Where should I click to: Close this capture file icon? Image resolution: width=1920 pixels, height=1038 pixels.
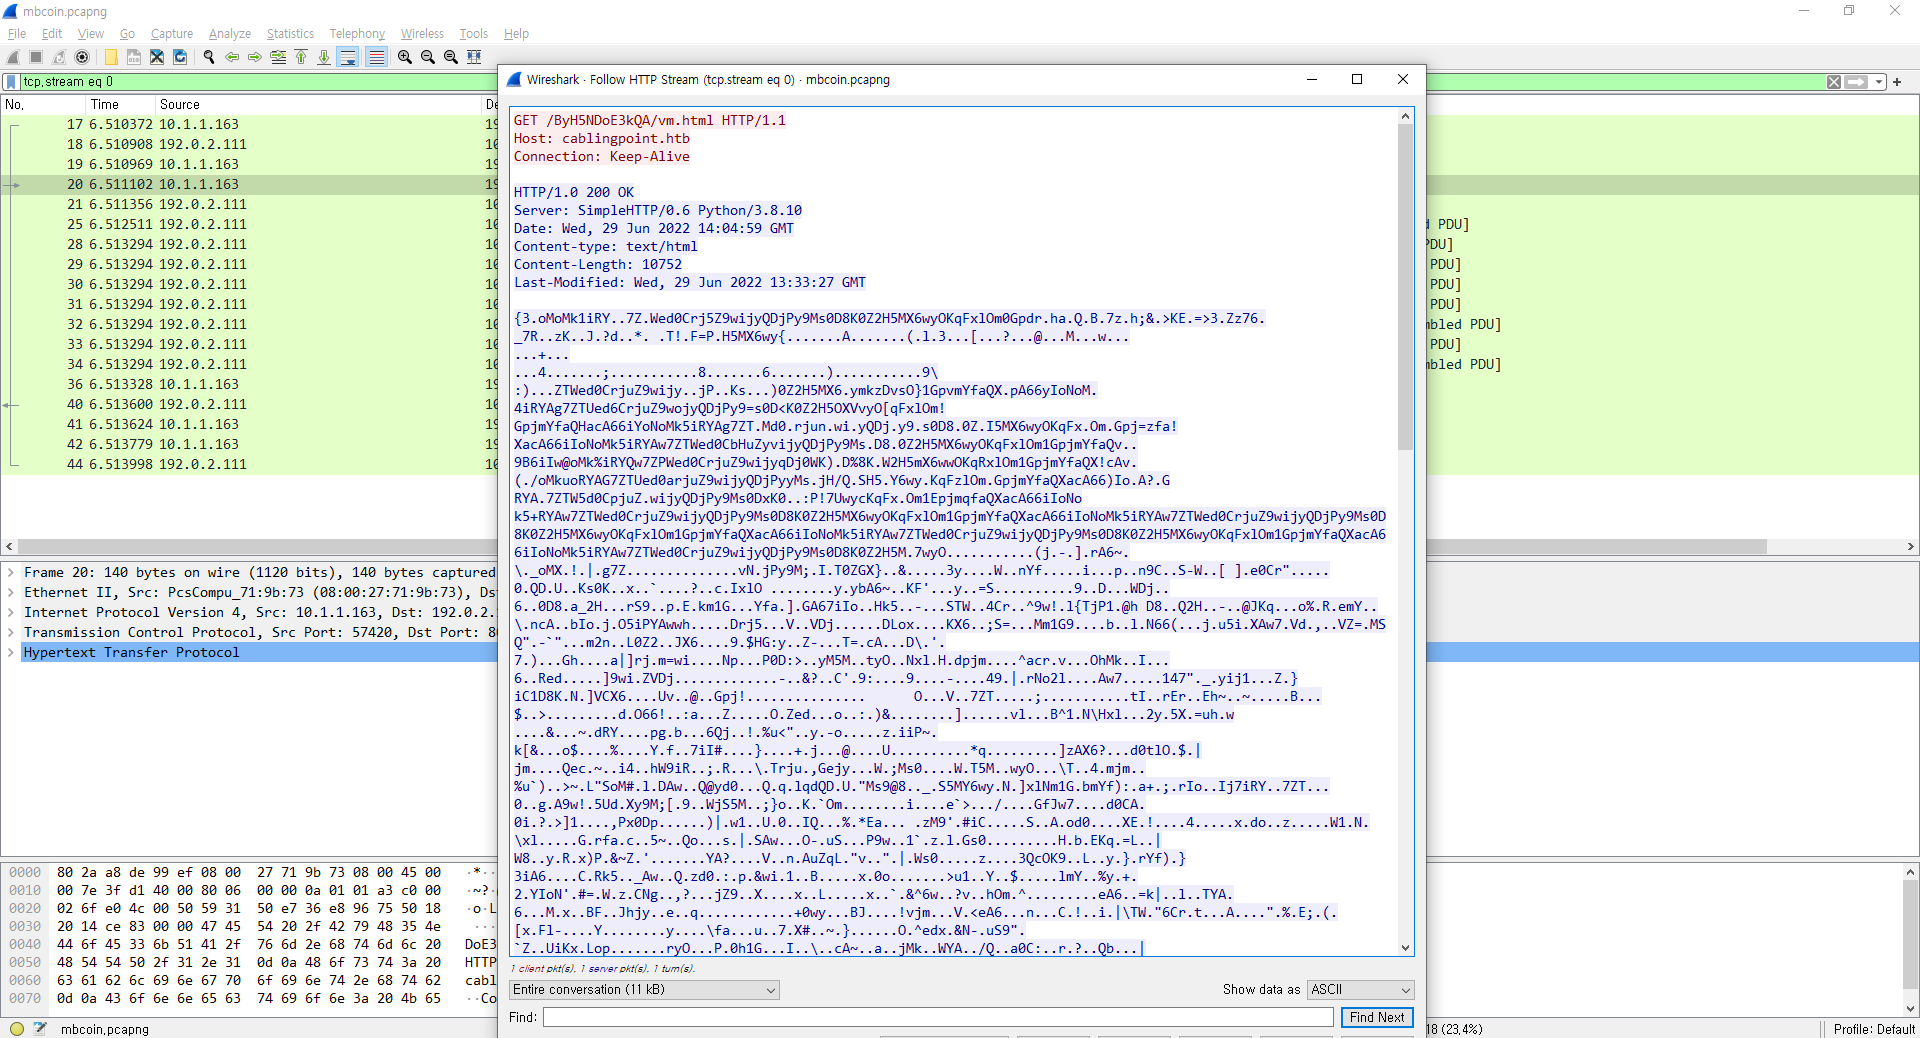point(157,57)
